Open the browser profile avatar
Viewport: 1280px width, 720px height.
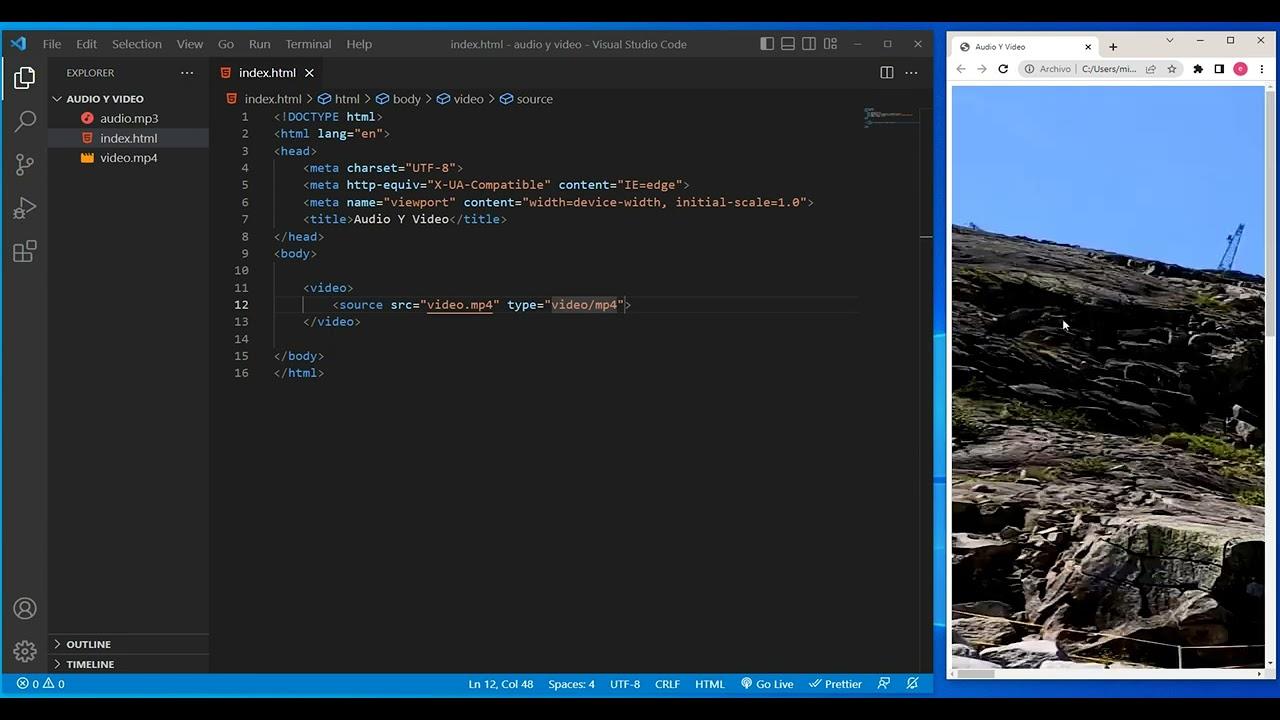[x=1240, y=69]
